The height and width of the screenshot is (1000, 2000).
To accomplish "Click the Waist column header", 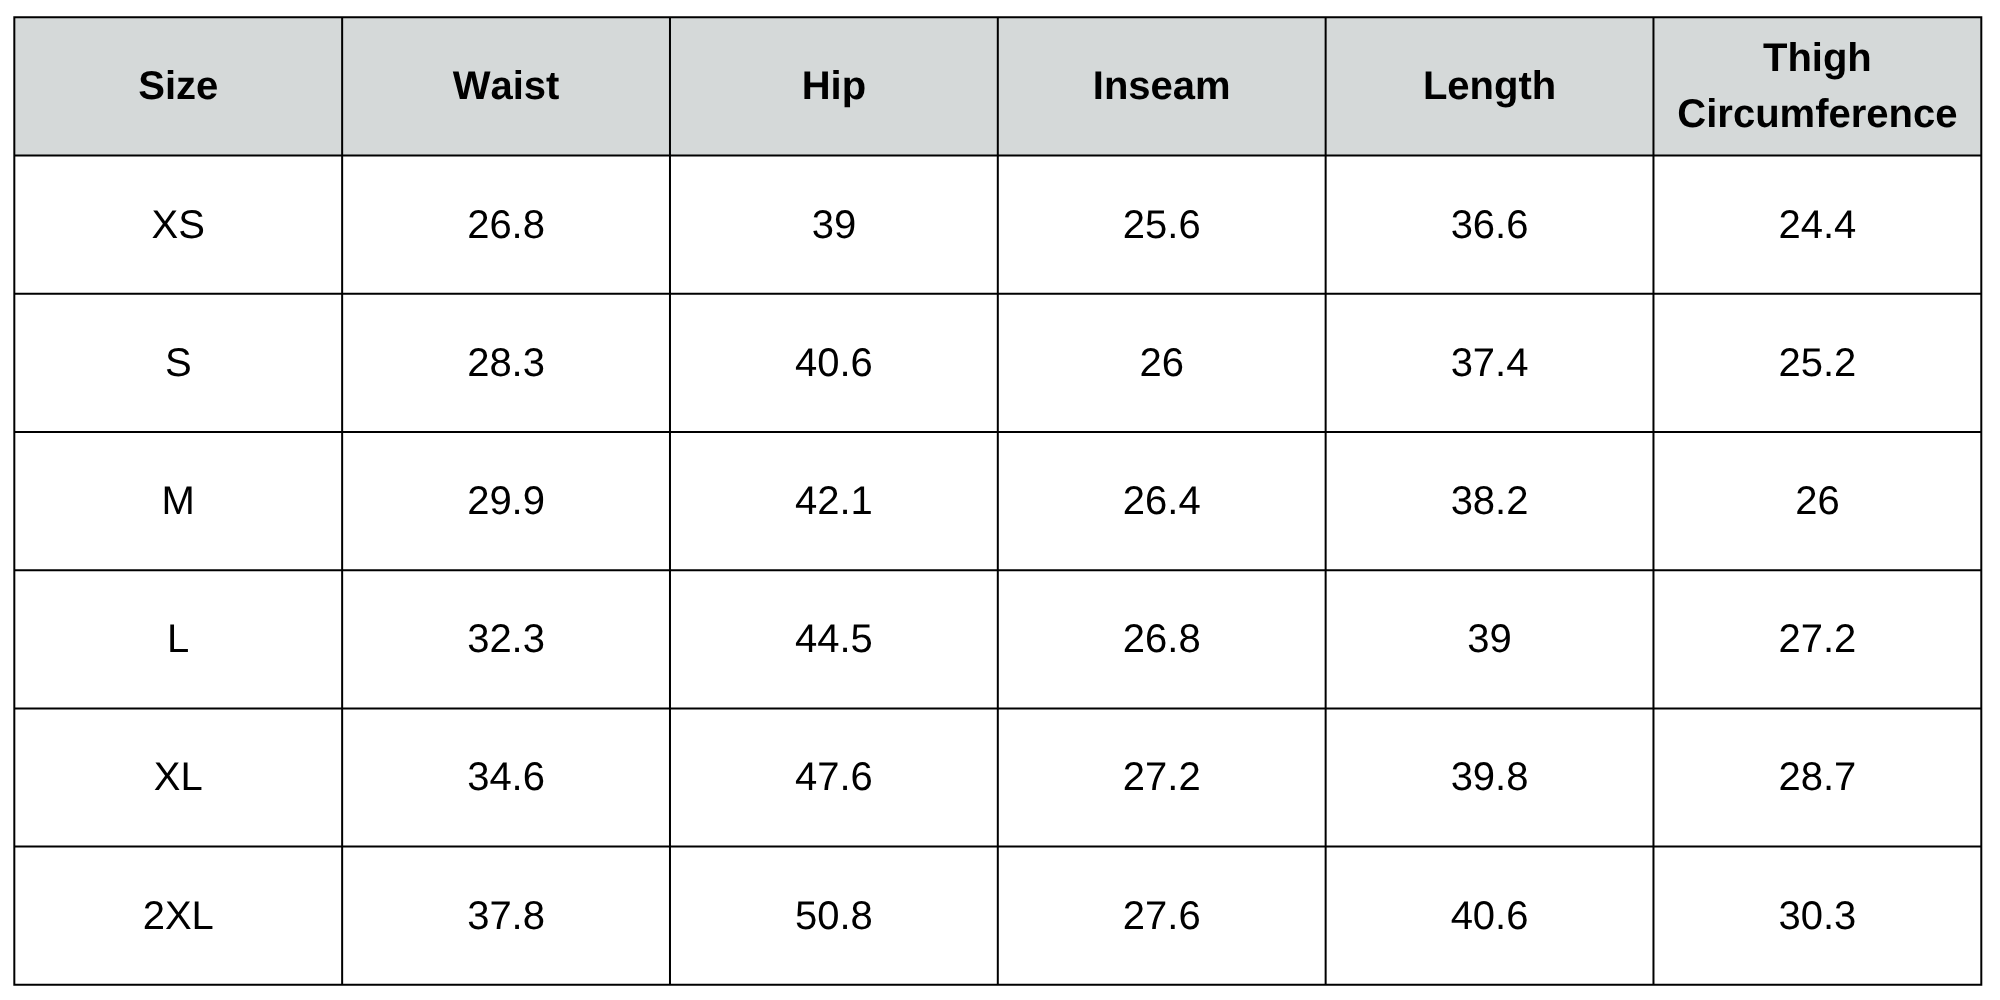I will coord(506,86).
